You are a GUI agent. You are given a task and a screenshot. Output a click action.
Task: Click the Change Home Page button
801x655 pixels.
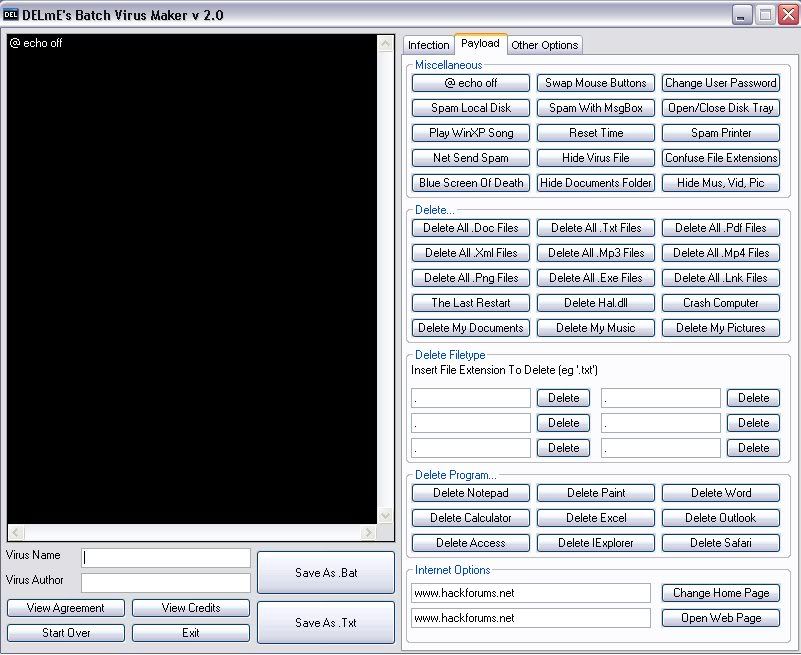pyautogui.click(x=721, y=594)
